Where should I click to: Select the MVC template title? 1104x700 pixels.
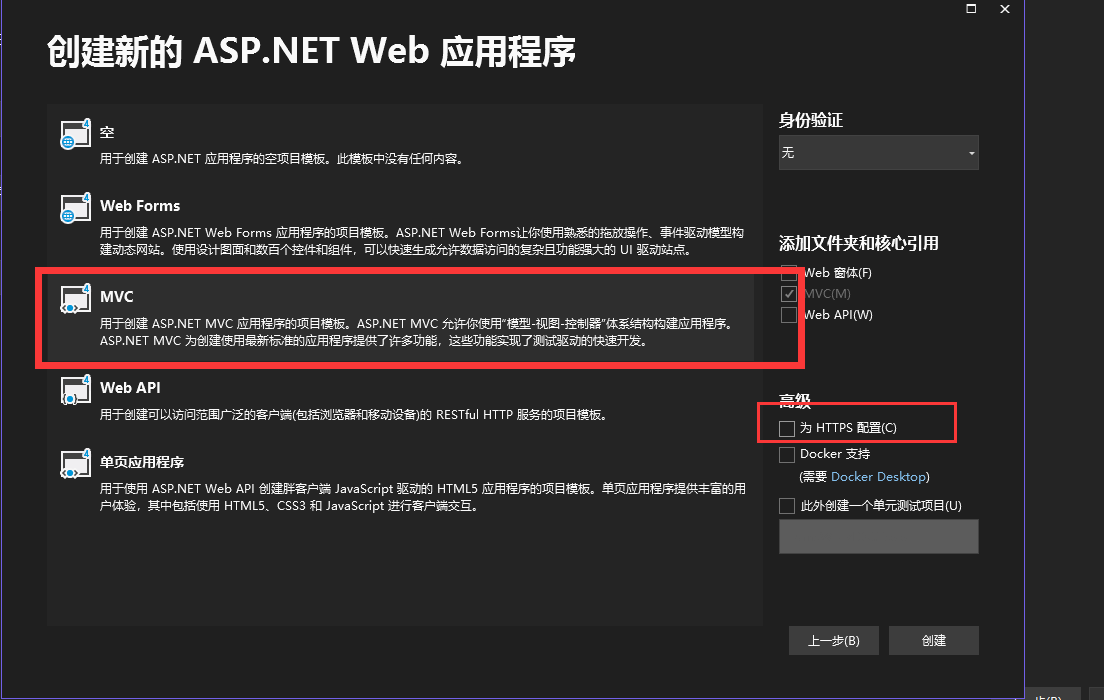[117, 296]
